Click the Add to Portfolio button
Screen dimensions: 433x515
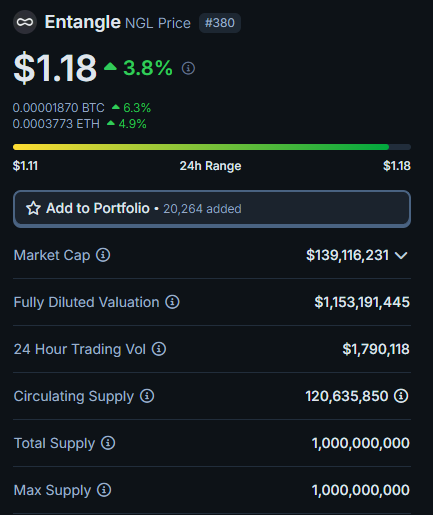[212, 209]
